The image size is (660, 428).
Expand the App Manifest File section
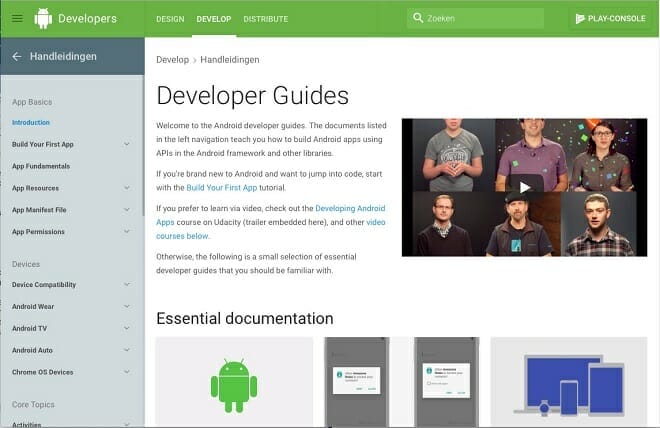(127, 210)
